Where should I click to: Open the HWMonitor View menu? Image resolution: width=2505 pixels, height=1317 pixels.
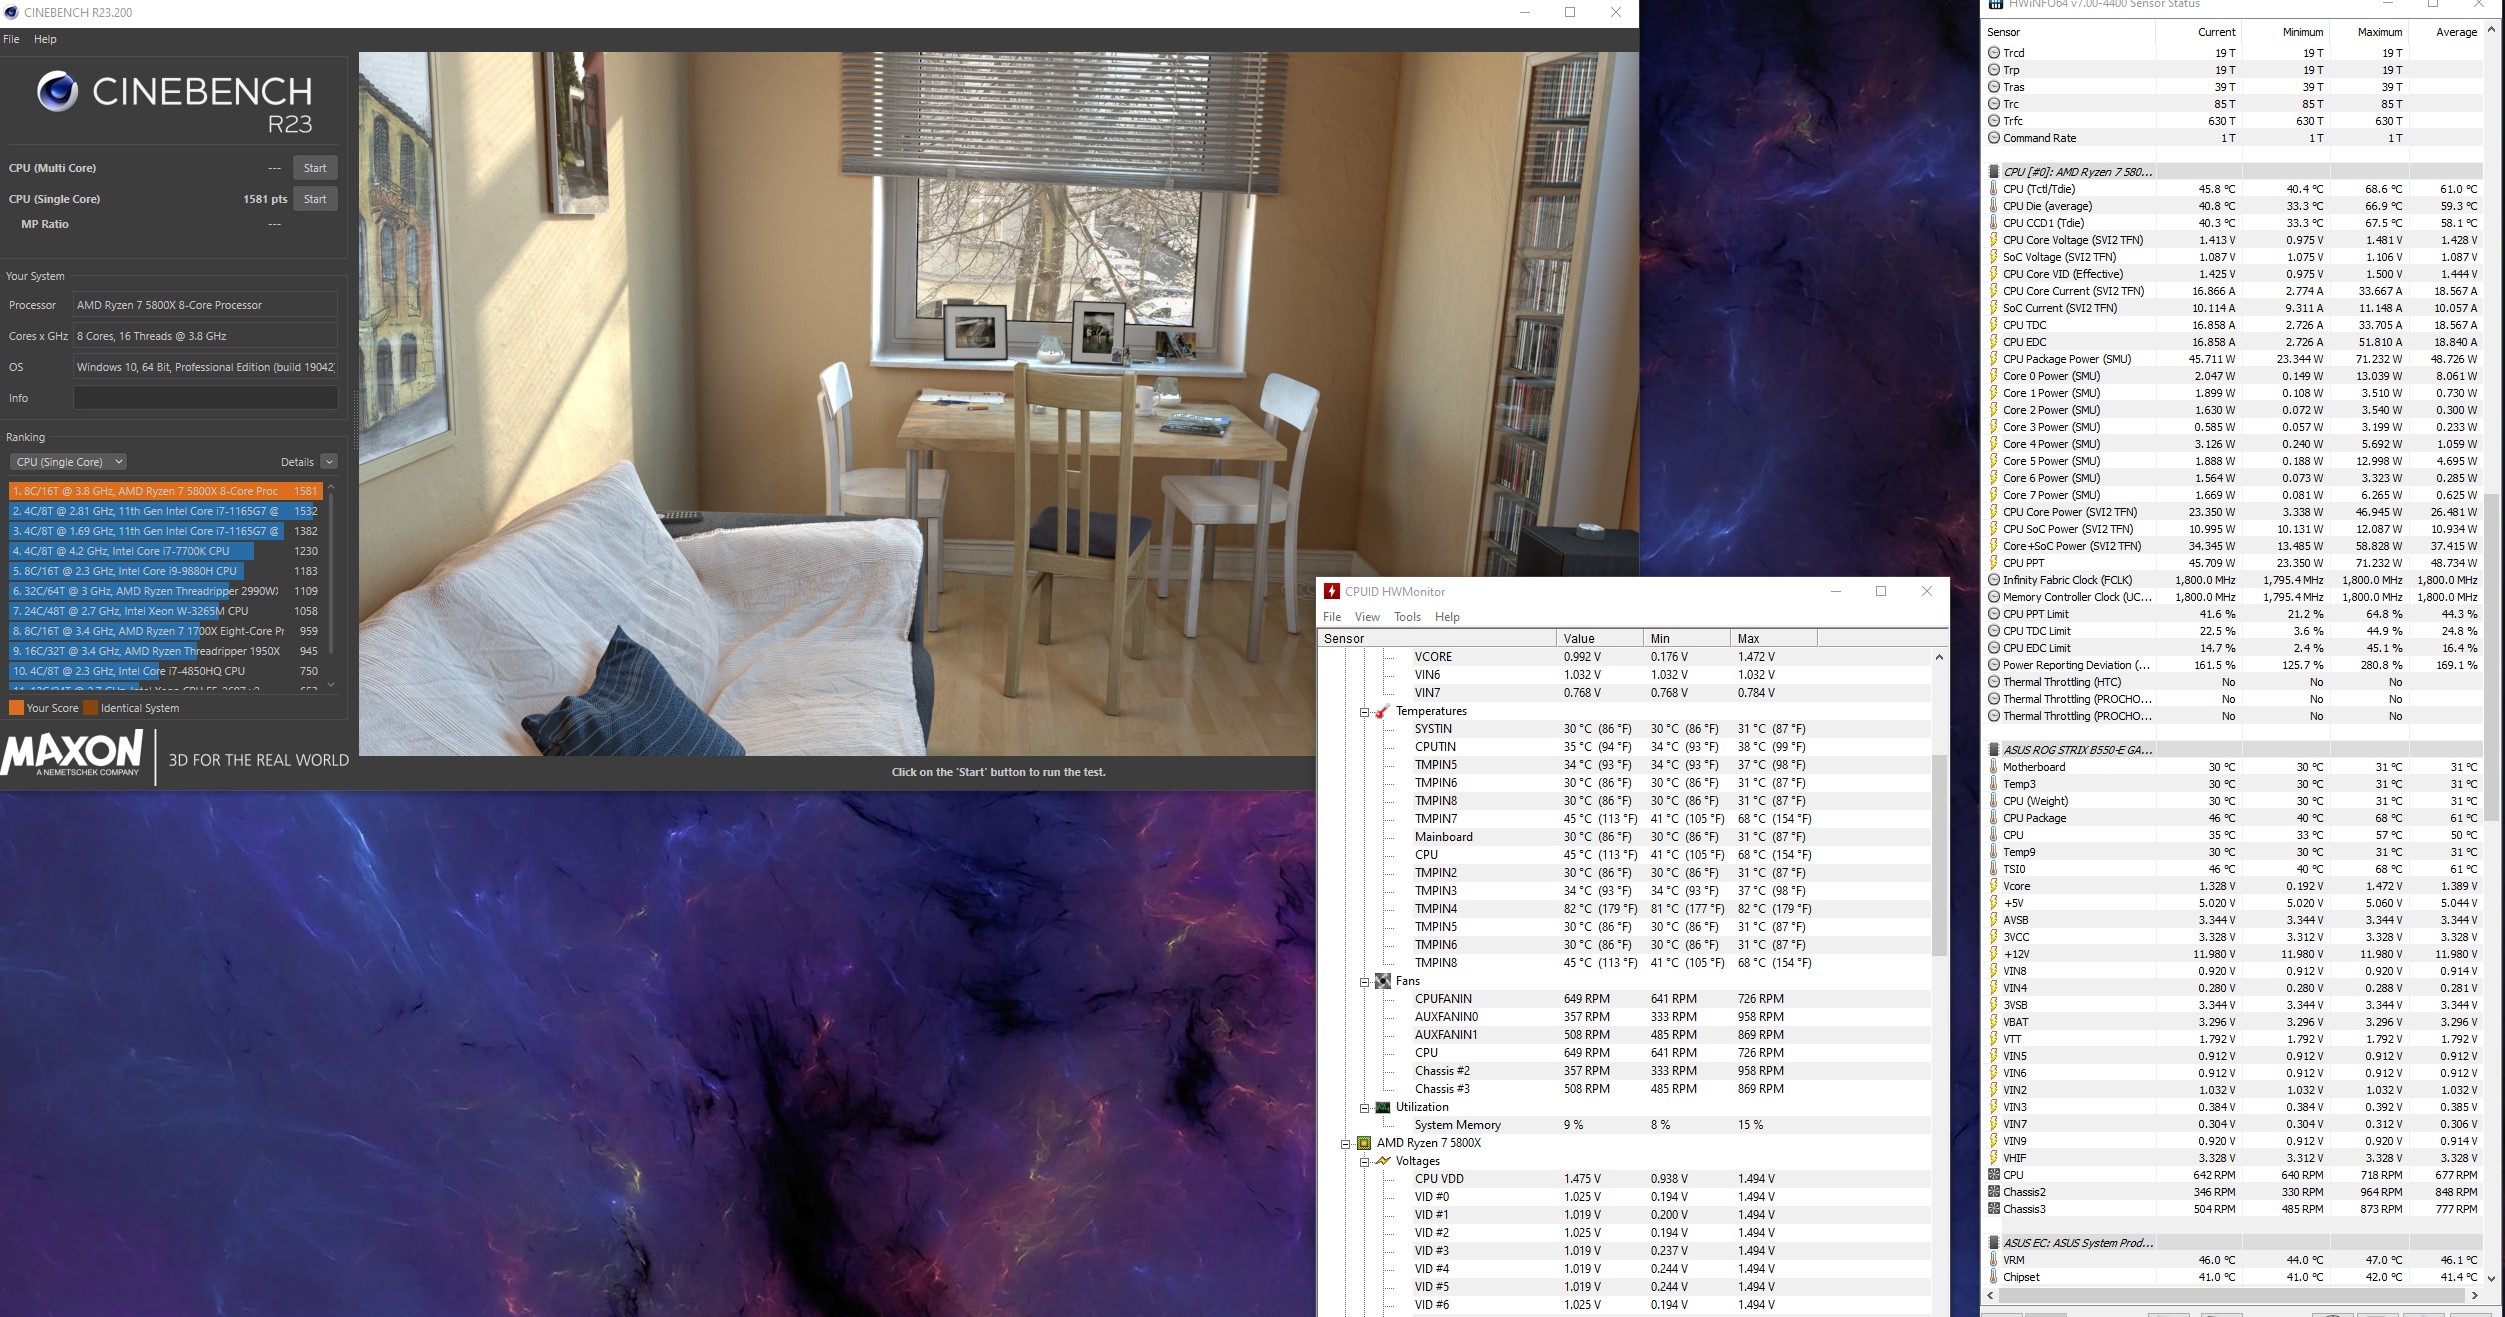[1367, 617]
